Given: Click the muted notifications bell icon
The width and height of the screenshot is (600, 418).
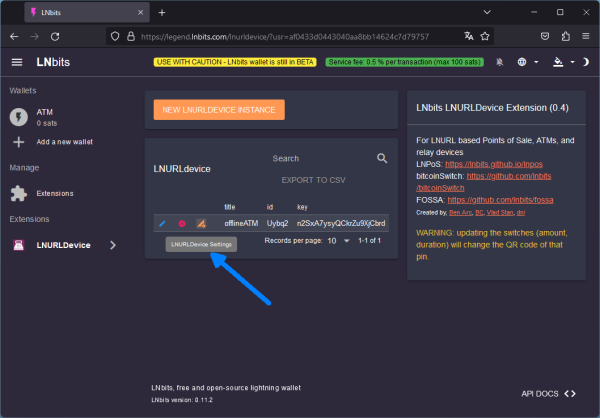Looking at the screenshot, I should coord(499,62).
